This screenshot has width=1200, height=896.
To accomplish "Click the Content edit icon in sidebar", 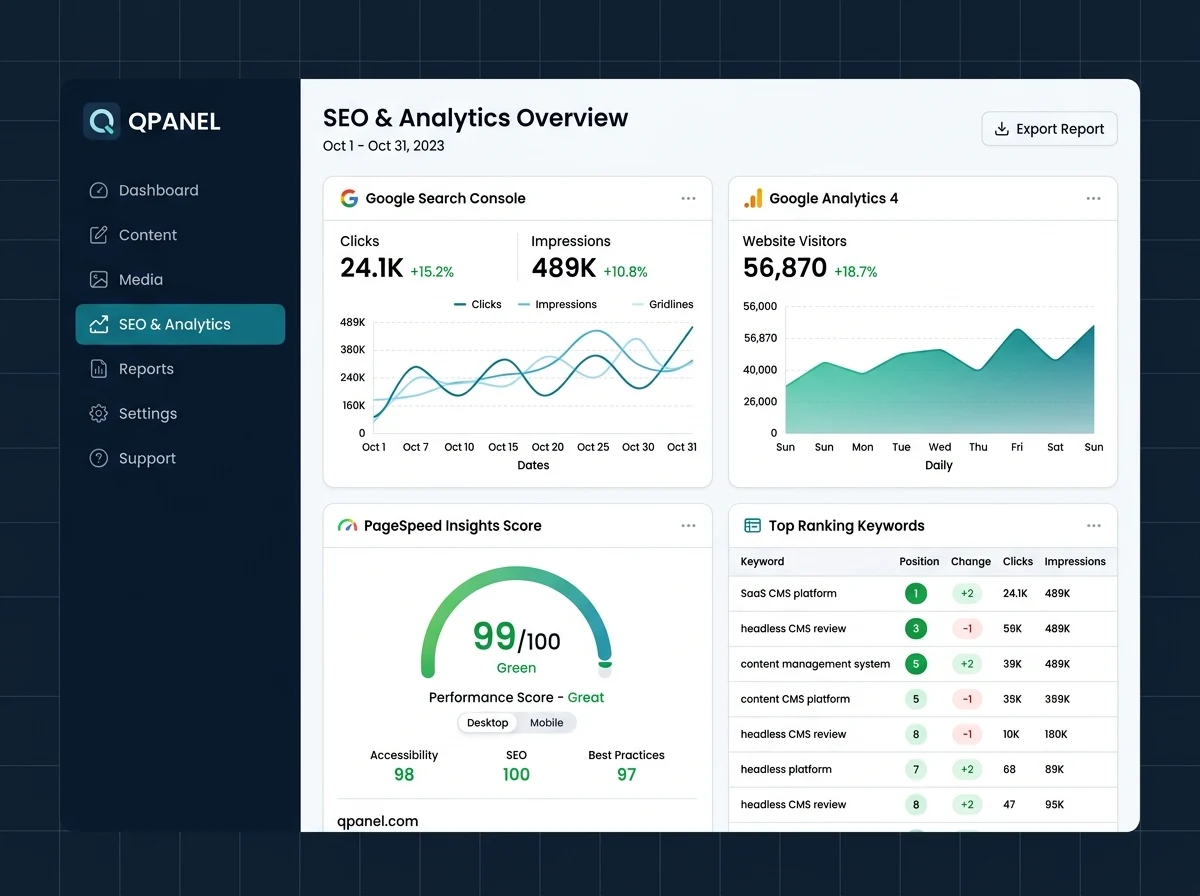I will pyautogui.click(x=98, y=235).
